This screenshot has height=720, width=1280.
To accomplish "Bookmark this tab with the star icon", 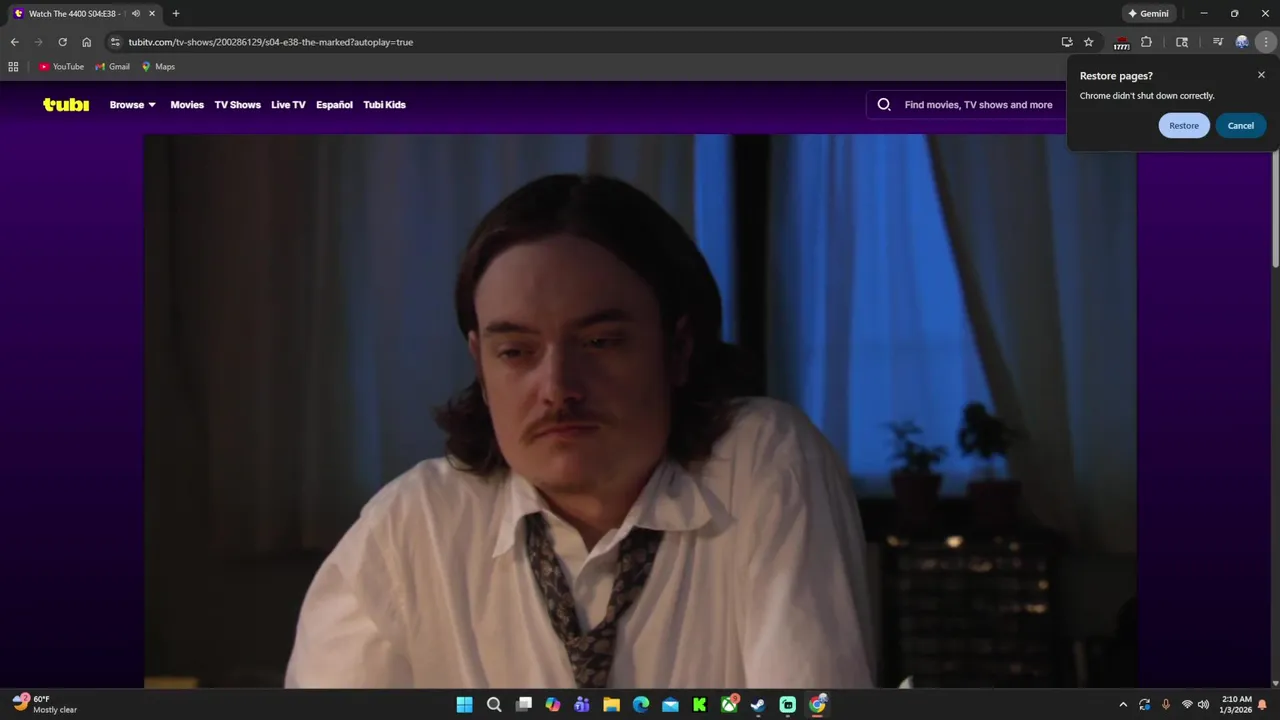I will (x=1089, y=42).
